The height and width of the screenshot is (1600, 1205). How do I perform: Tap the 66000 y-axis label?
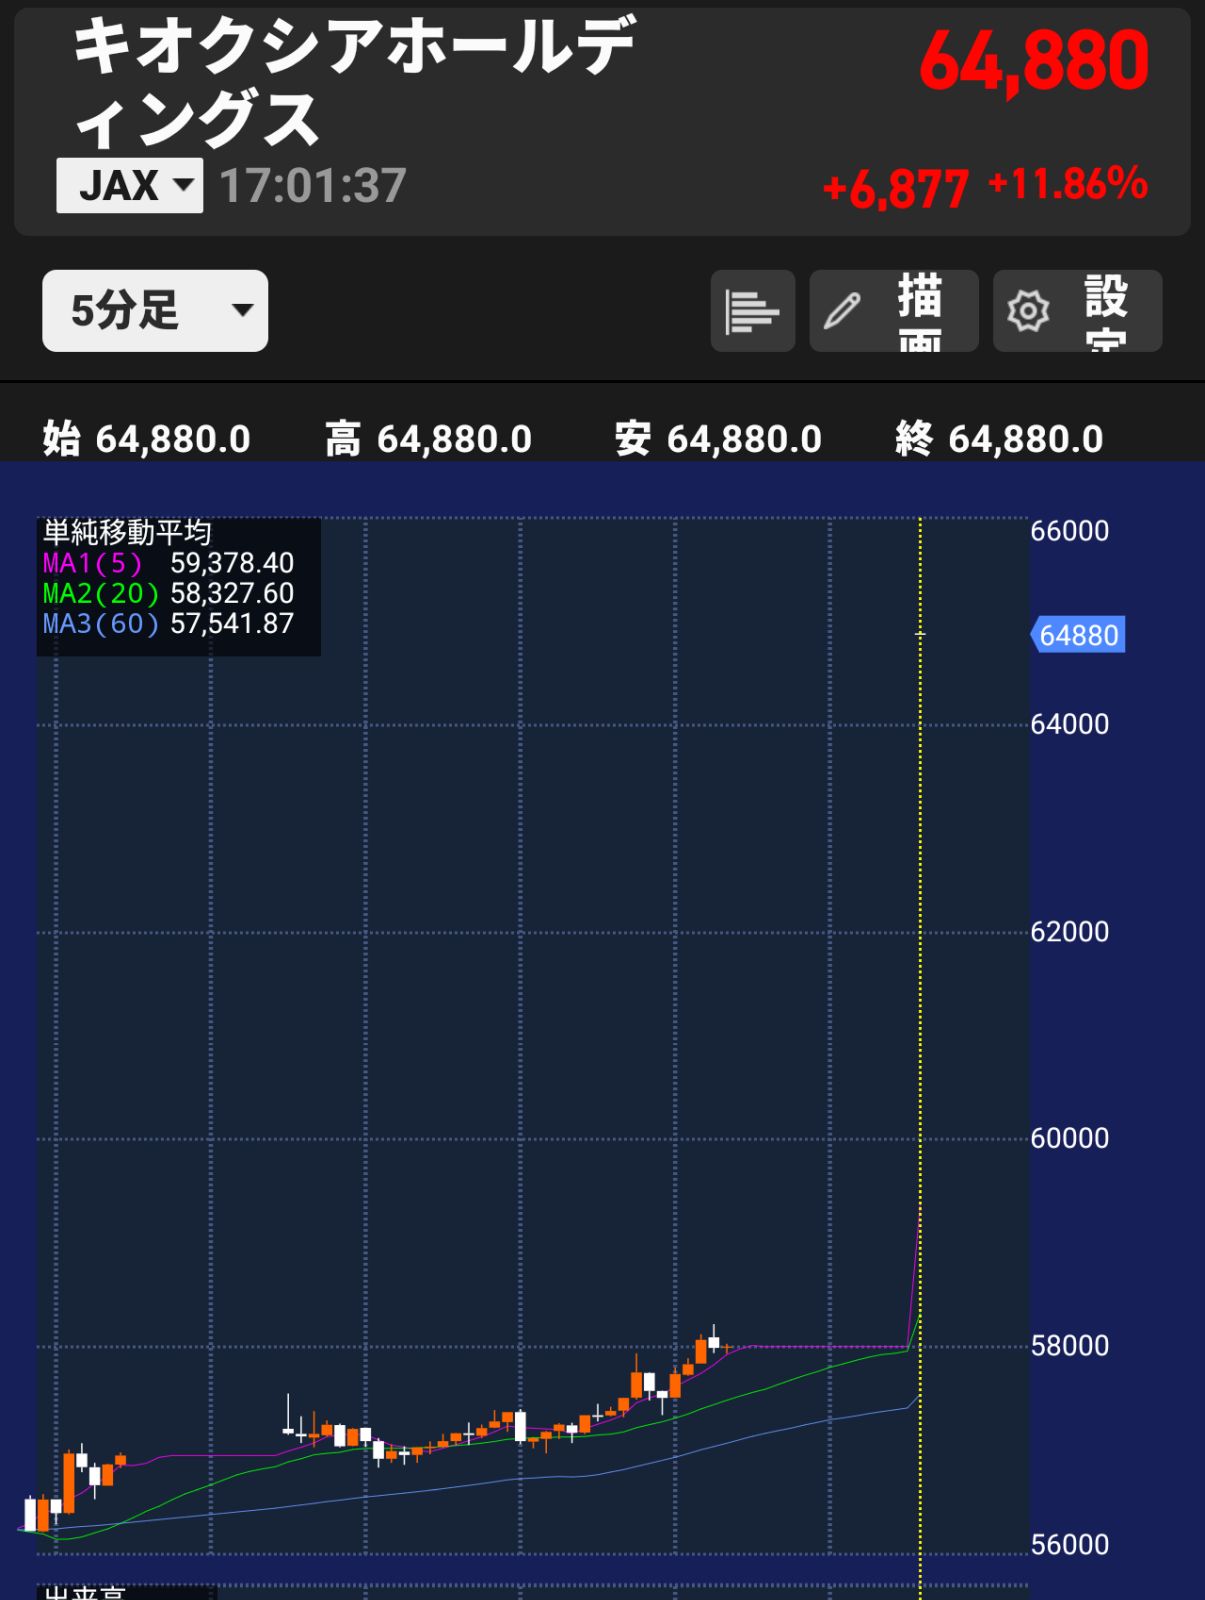coord(1070,531)
